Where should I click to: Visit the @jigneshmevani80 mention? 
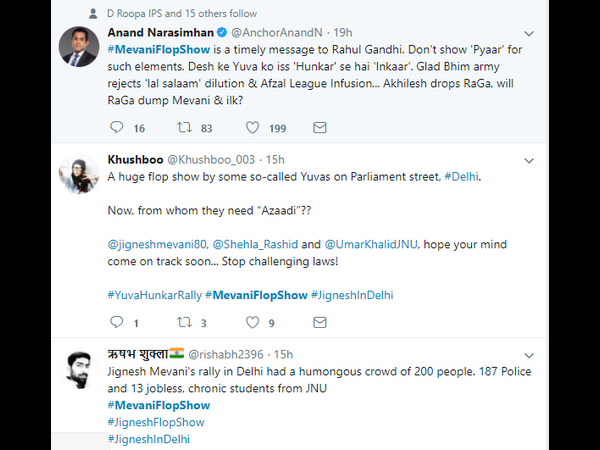coord(154,242)
